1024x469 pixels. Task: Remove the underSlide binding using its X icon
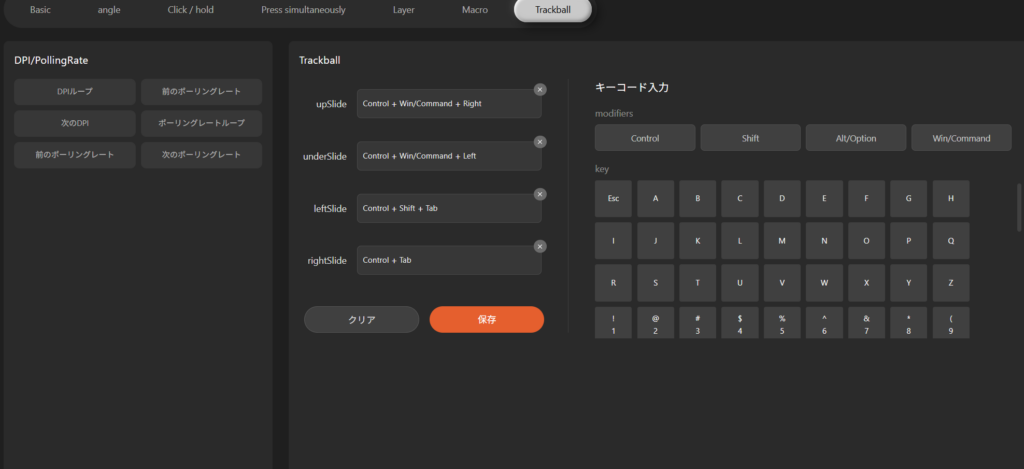(540, 142)
